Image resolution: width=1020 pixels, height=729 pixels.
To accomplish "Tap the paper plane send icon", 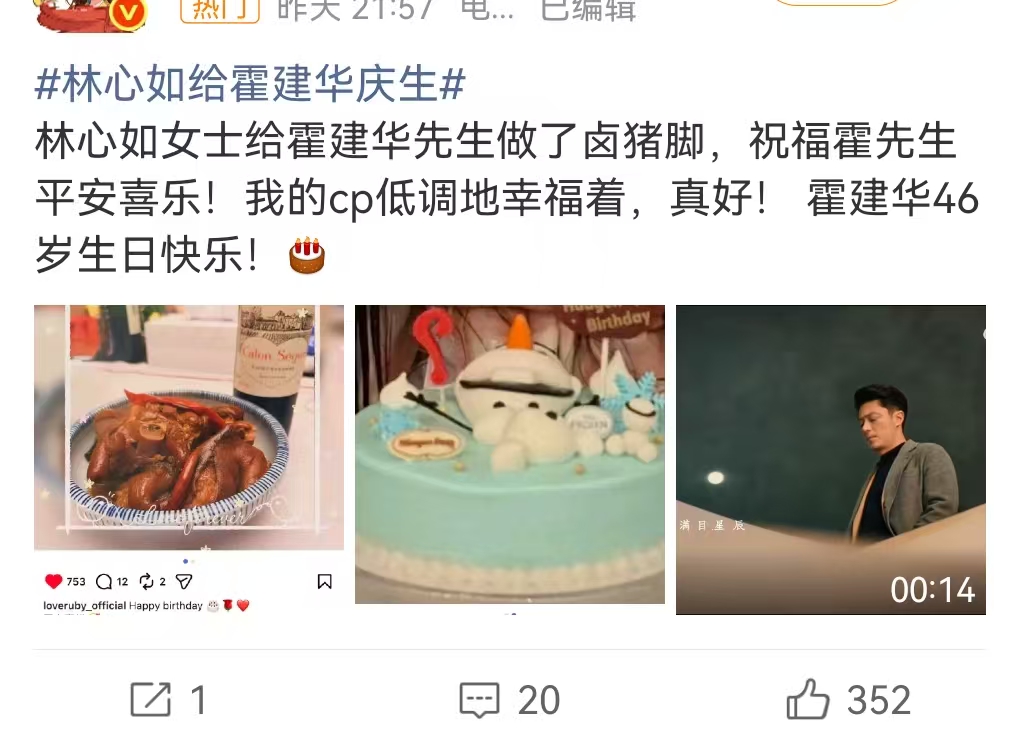I will pos(184,581).
